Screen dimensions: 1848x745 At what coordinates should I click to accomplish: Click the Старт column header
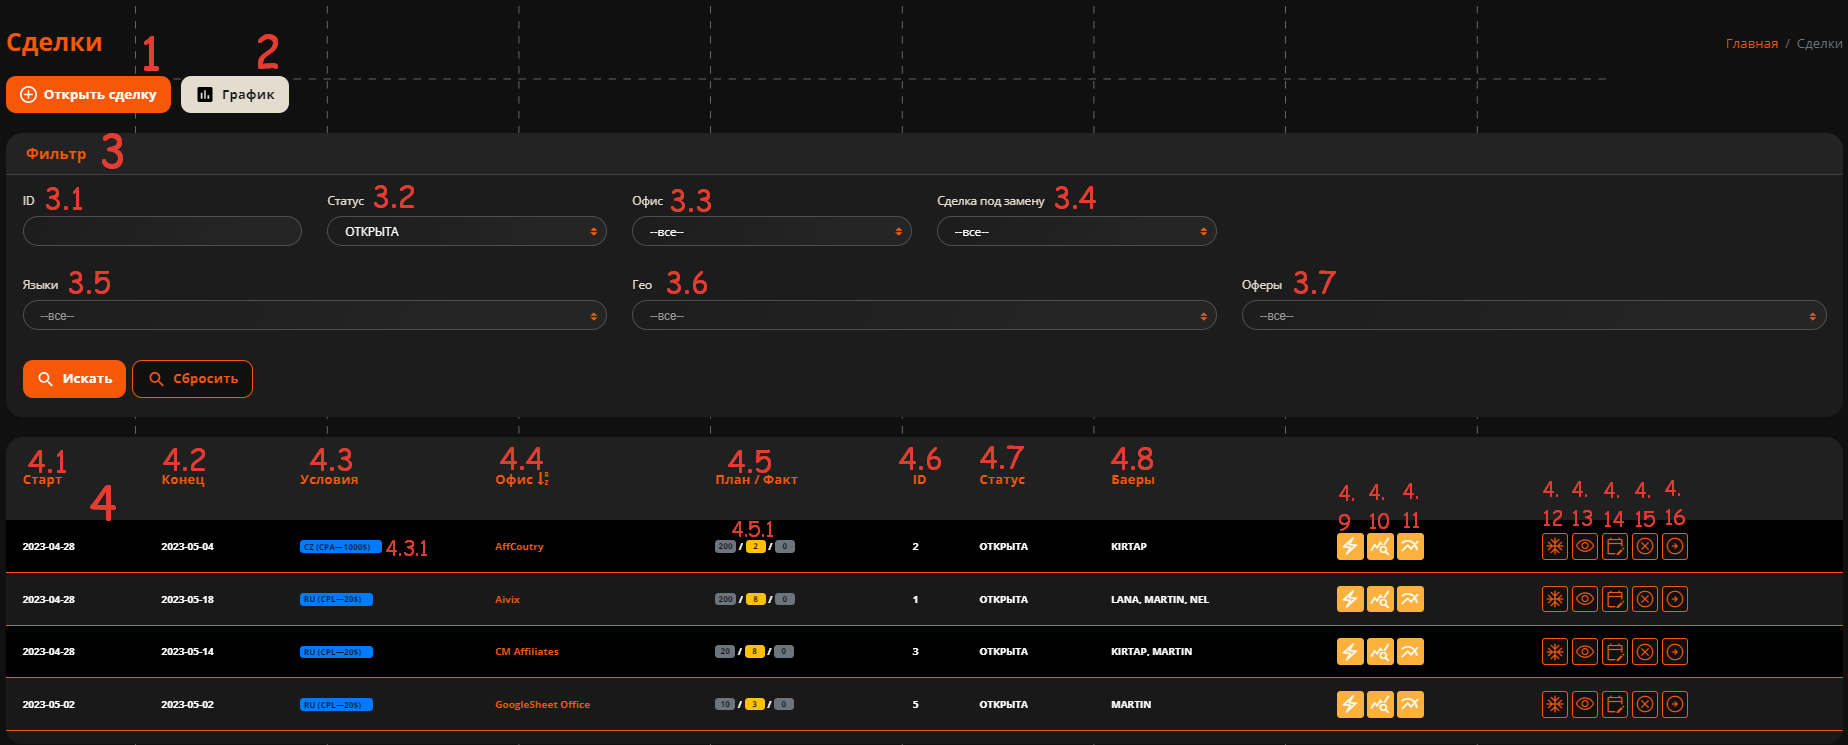tap(42, 480)
